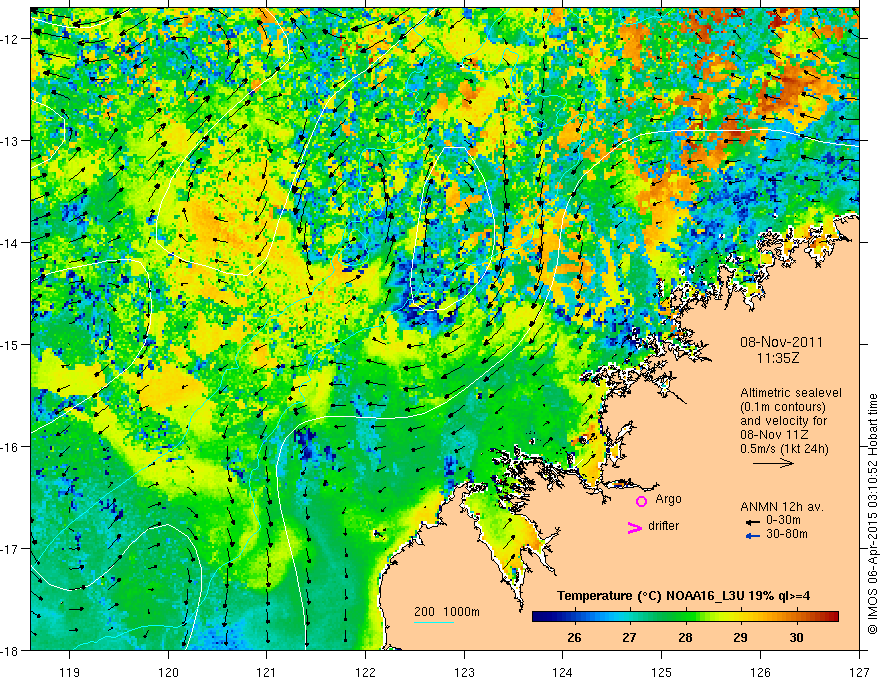Click the IMOS copyright timestamp text
This screenshot has height=680, width=880.
[x=873, y=514]
